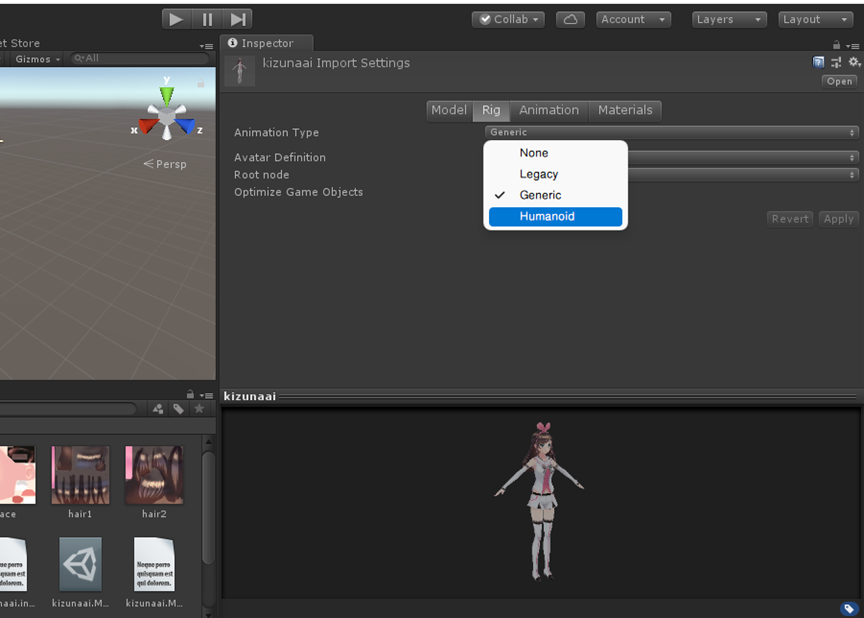Click the scene orientation gizmo Y axis cone
The image size is (864, 618).
(x=167, y=95)
